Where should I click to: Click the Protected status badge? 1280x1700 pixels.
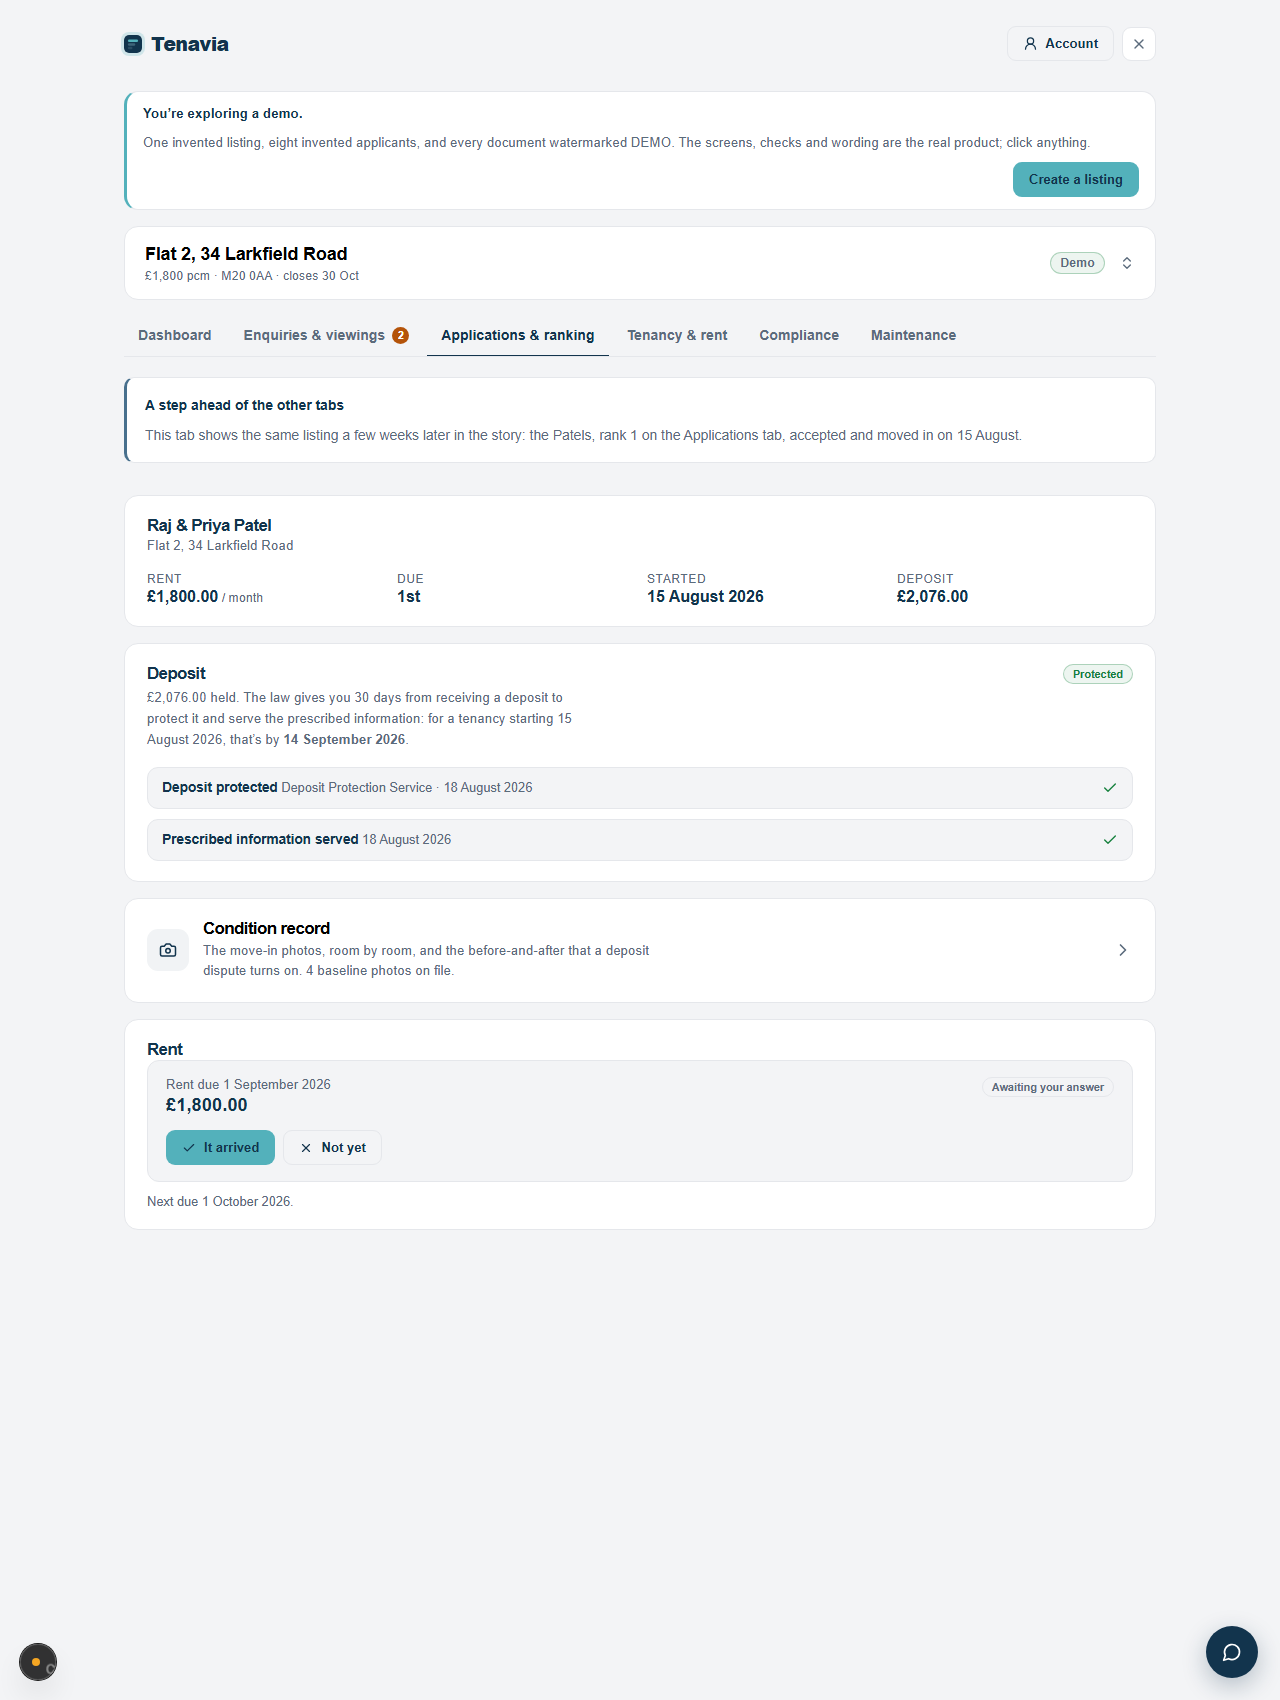click(1098, 674)
